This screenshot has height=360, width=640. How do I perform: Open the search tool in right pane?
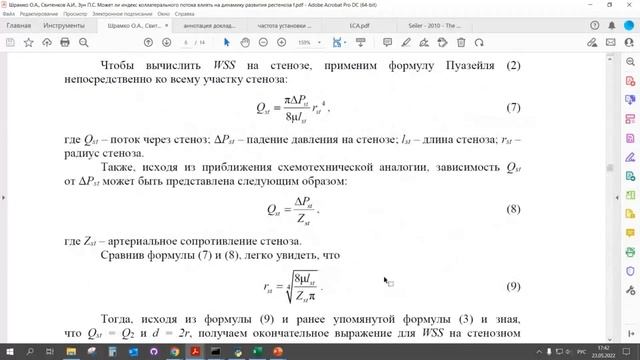(x=630, y=62)
